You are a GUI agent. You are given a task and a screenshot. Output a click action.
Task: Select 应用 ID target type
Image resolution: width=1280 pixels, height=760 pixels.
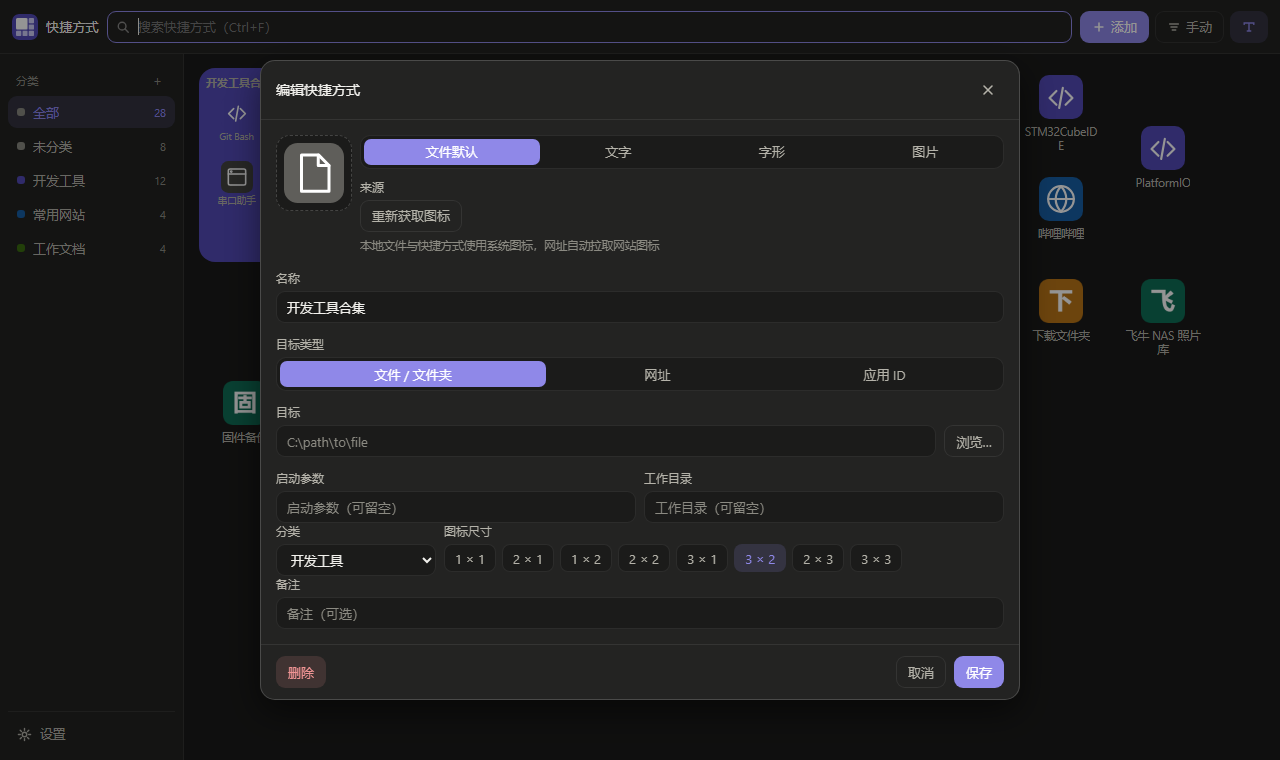click(884, 374)
